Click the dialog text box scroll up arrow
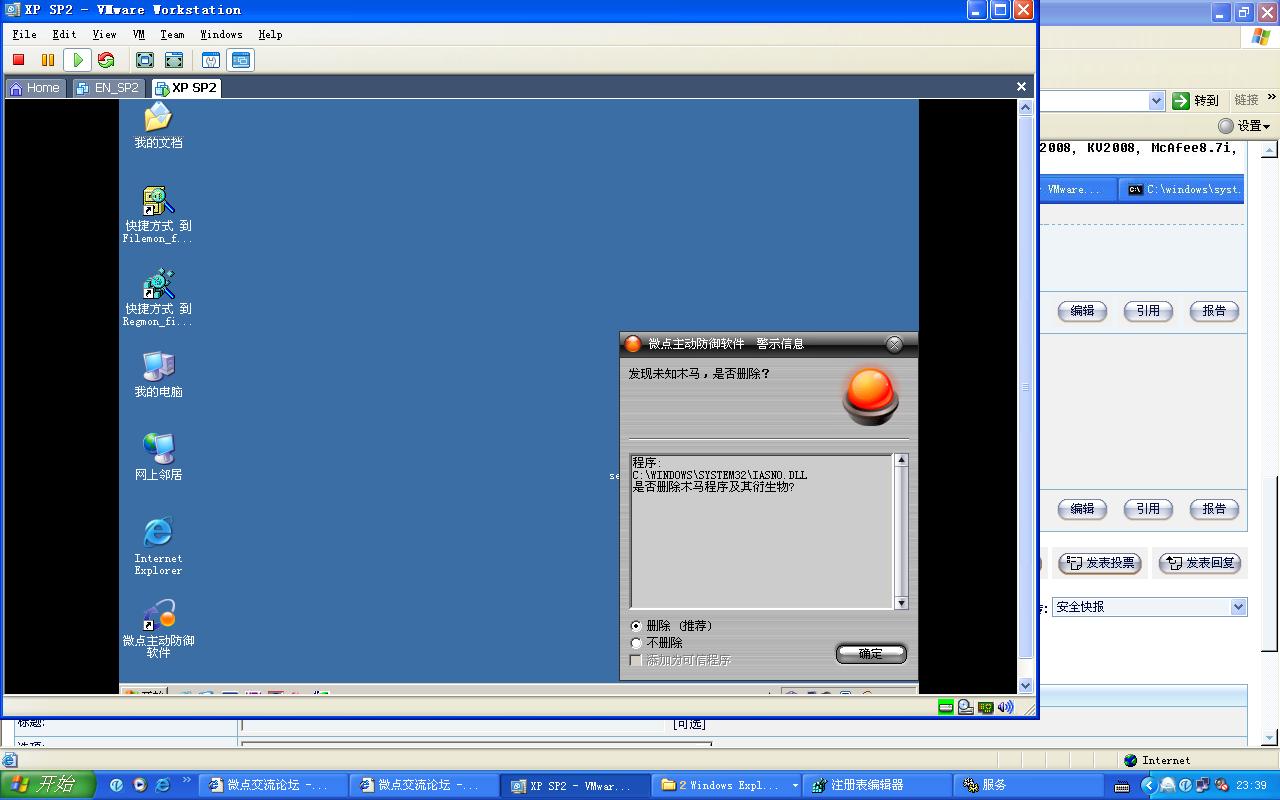This screenshot has height=800, width=1280. pos(901,460)
